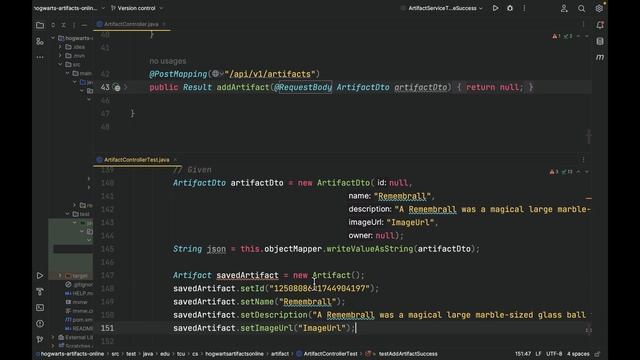Open the Git tool window icon

tap(40, 339)
